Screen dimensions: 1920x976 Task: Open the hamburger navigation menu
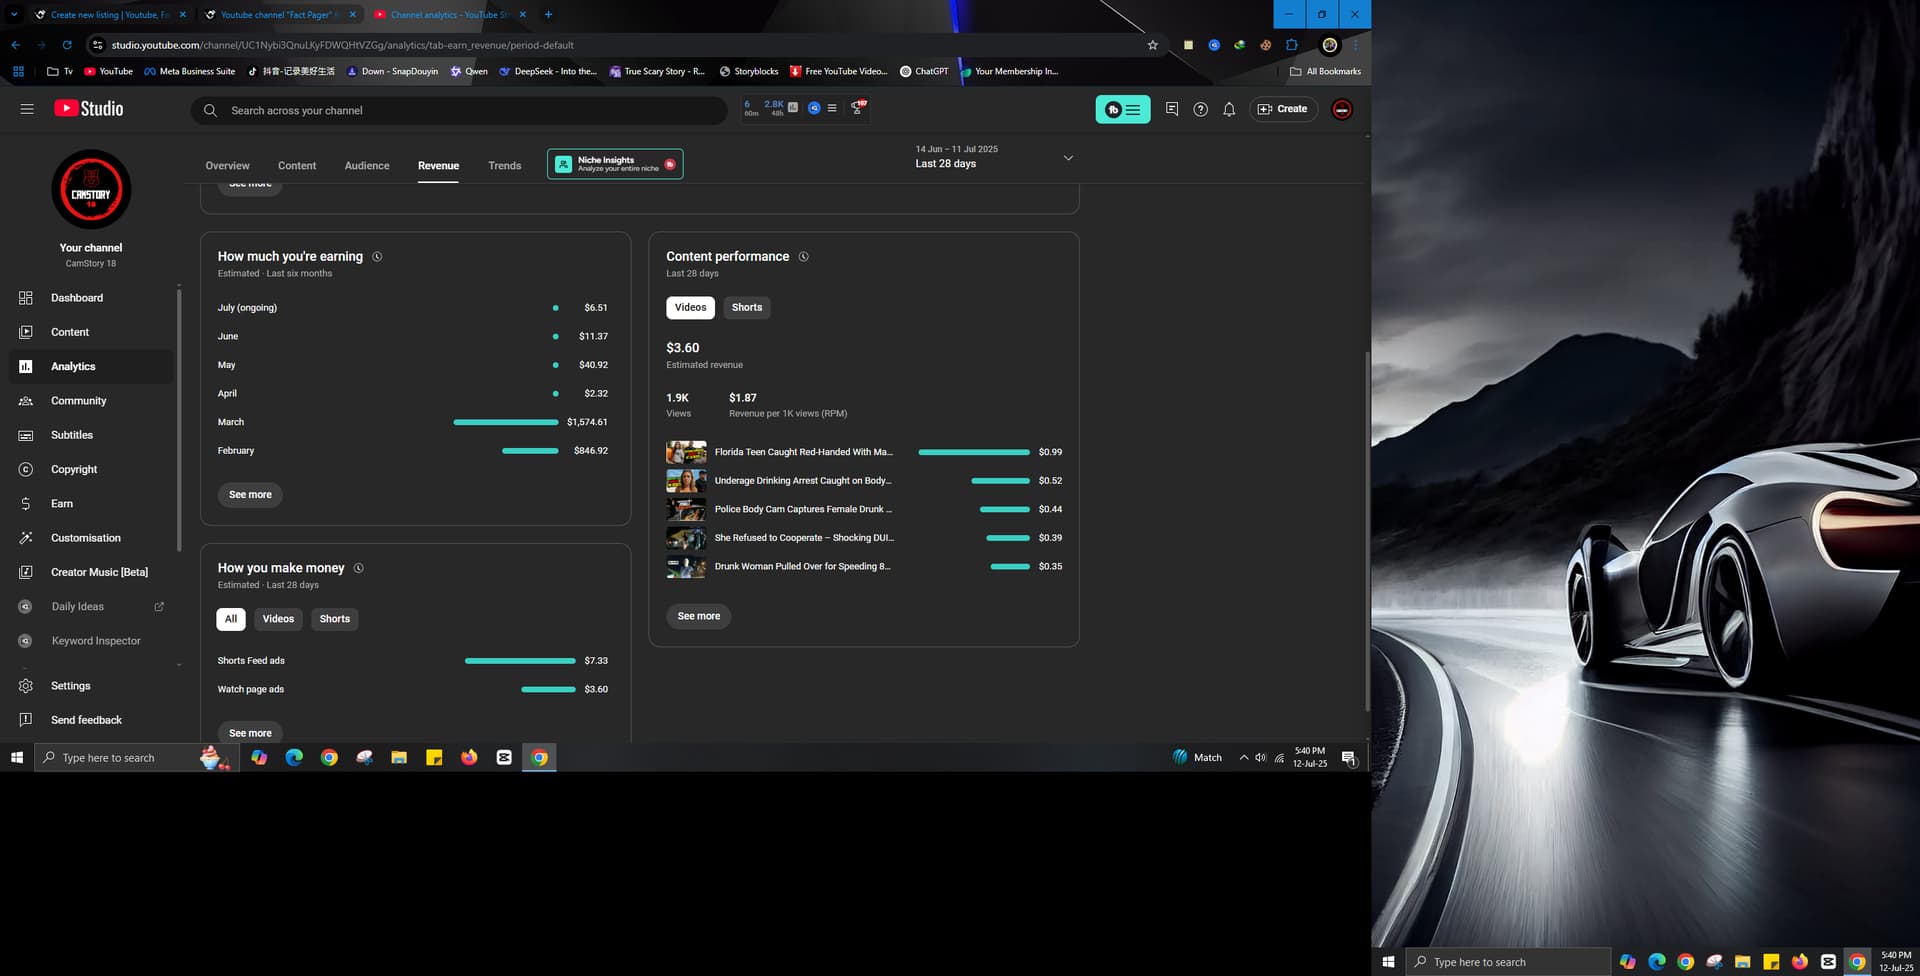(x=27, y=109)
